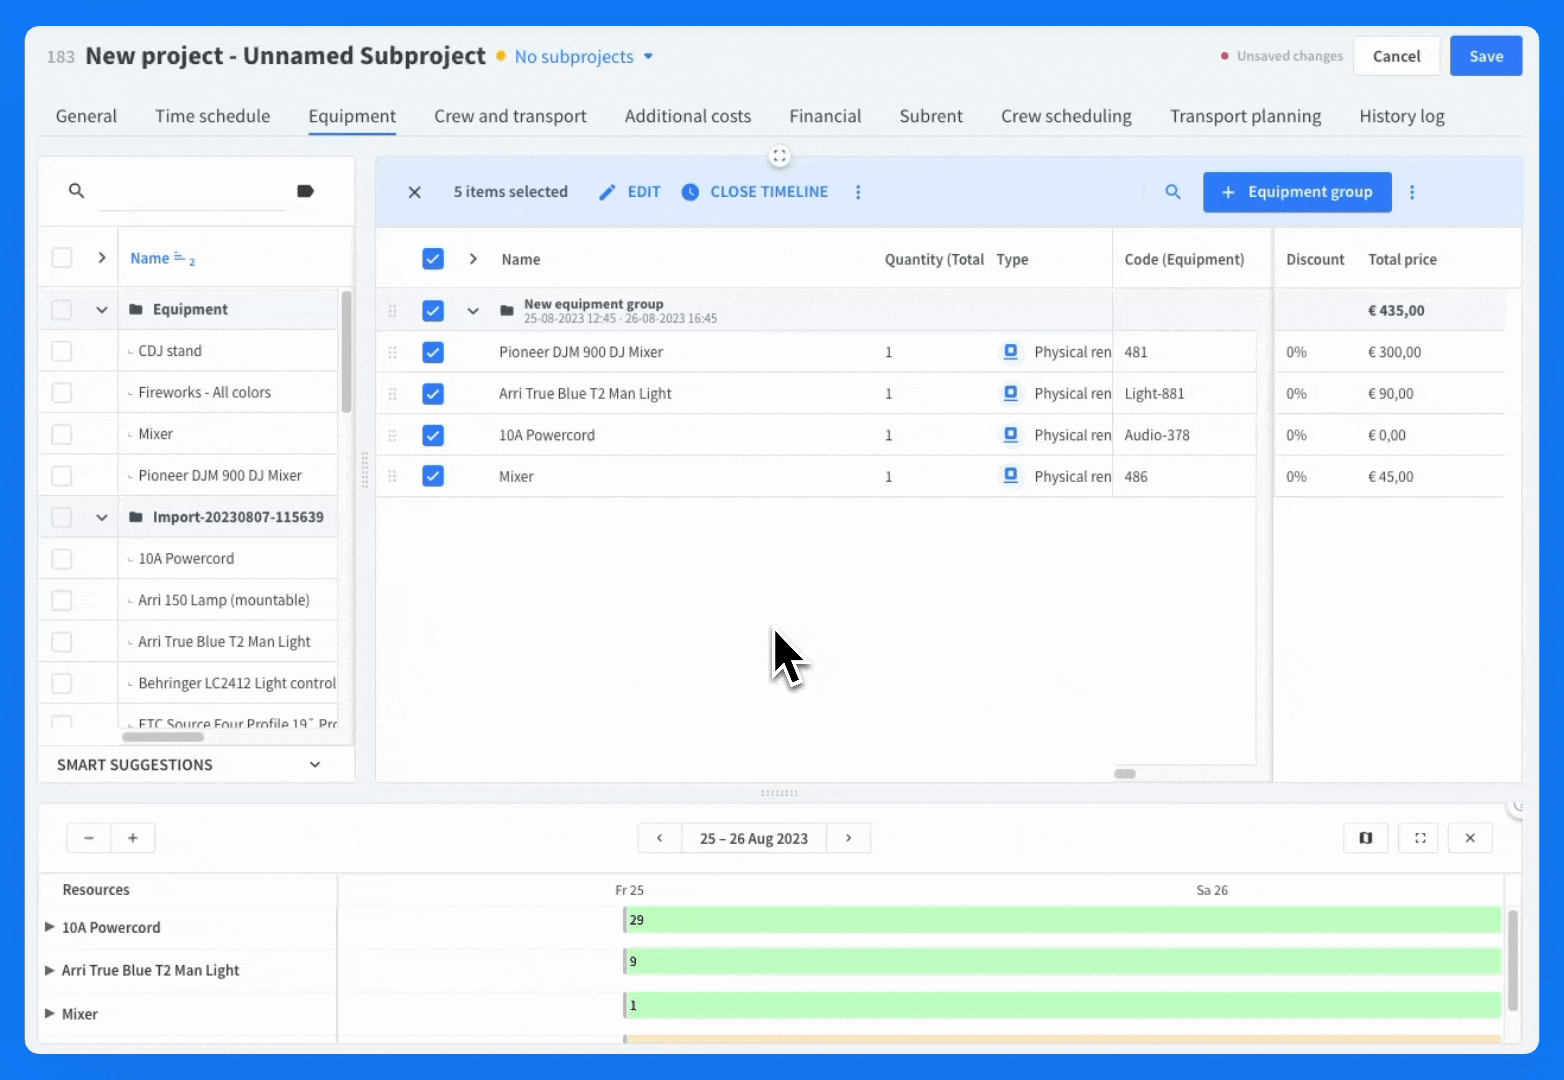Collapse the Import-20230807-115639 folder

[101, 517]
